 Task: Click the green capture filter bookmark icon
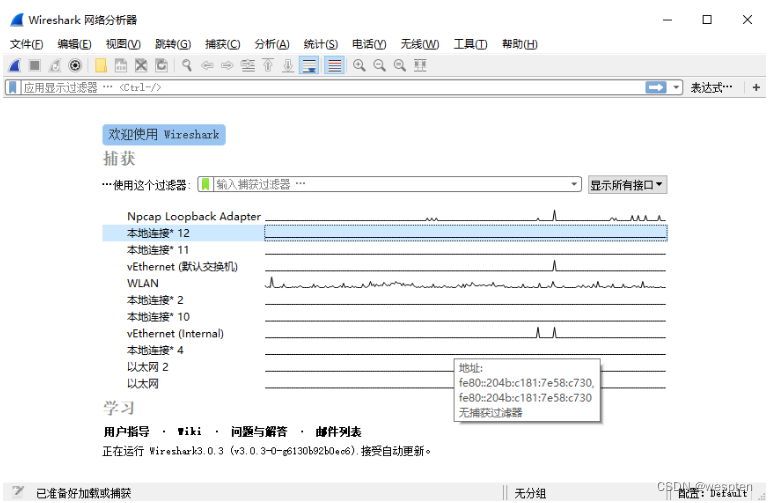pyautogui.click(x=206, y=184)
